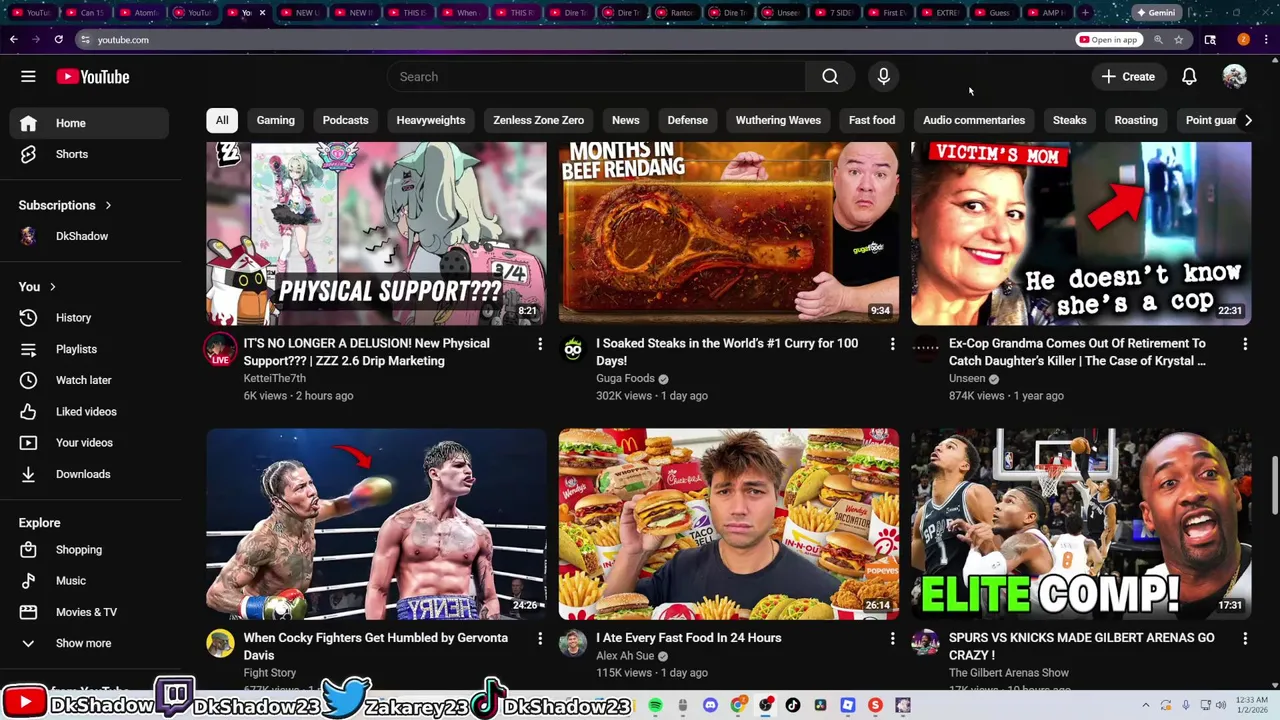Image resolution: width=1280 pixels, height=720 pixels.
Task: Click KetteiThe7th channel avatar
Action: (220, 349)
